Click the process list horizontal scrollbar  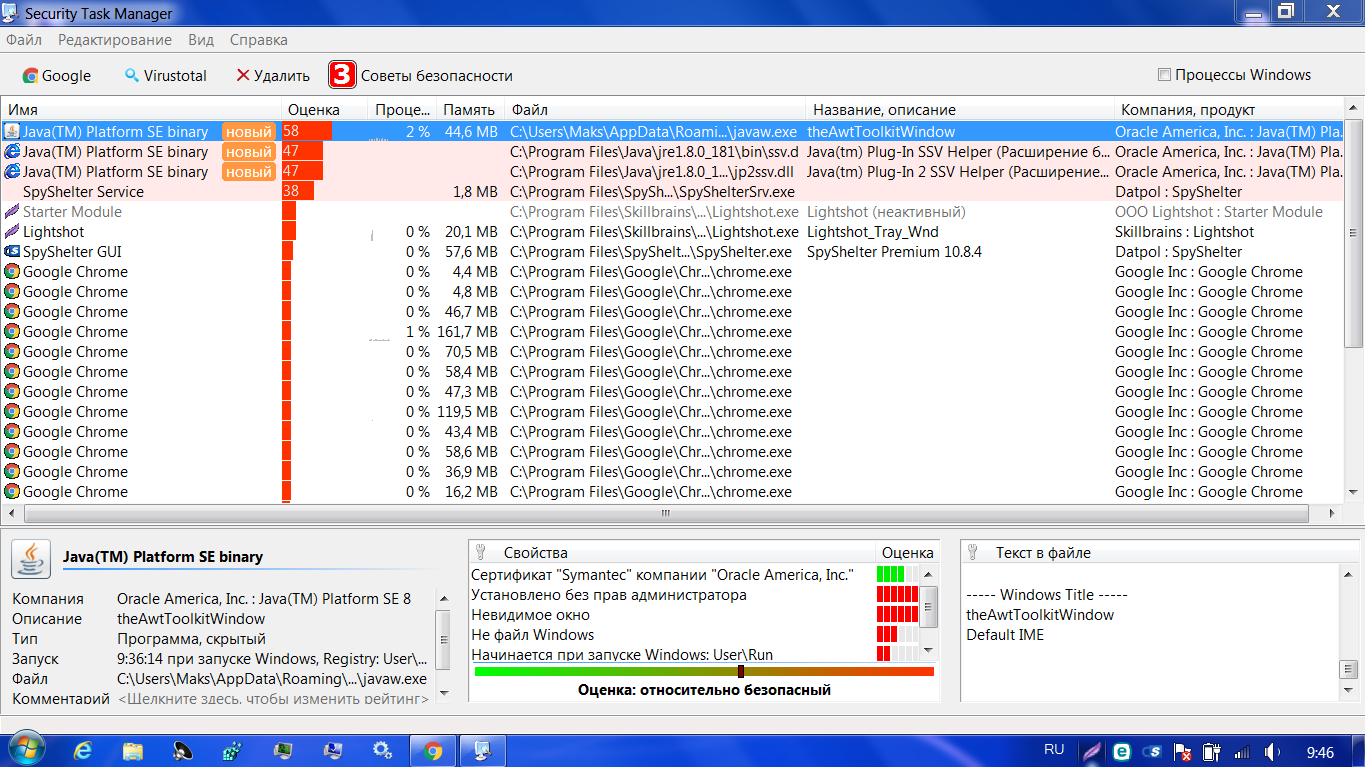click(x=665, y=513)
